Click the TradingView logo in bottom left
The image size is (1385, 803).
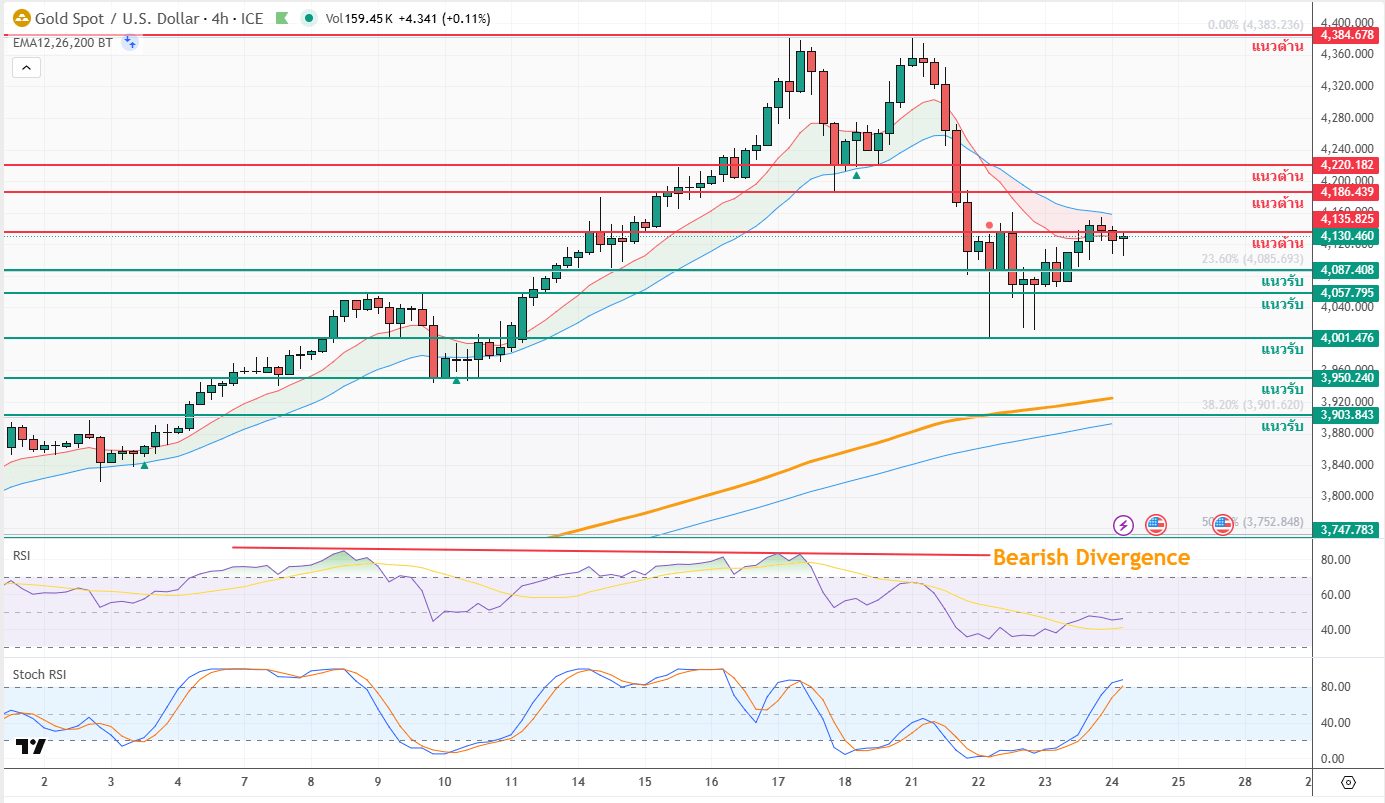tap(30, 746)
